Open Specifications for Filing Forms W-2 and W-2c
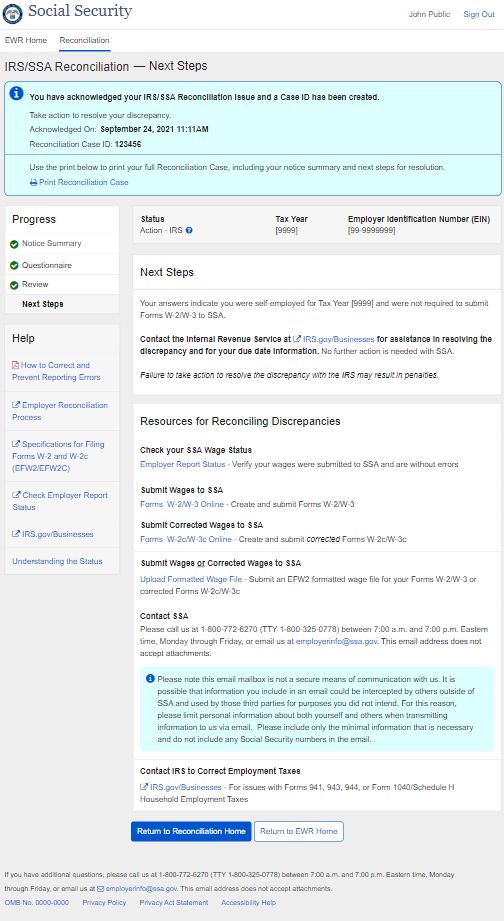Screen dimensions: 504x921 [x=58, y=456]
